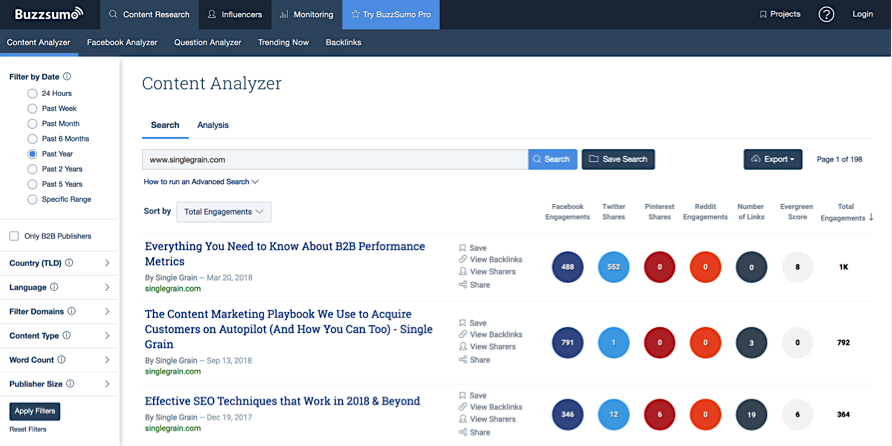Image resolution: width=892 pixels, height=446 pixels.
Task: Select the Past 2 Years date filter
Action: [x=32, y=169]
